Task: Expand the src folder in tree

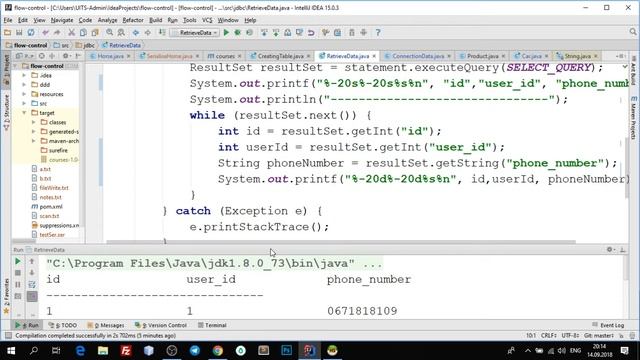Action: click(24, 104)
